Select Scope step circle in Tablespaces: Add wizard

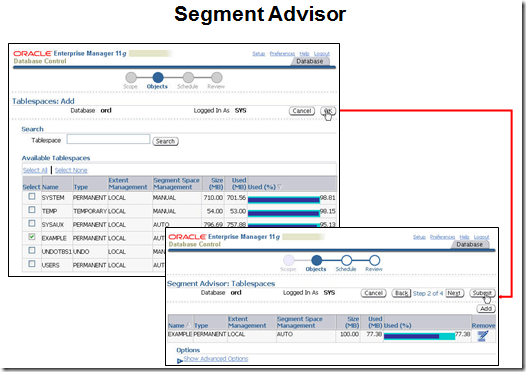pyautogui.click(x=131, y=77)
